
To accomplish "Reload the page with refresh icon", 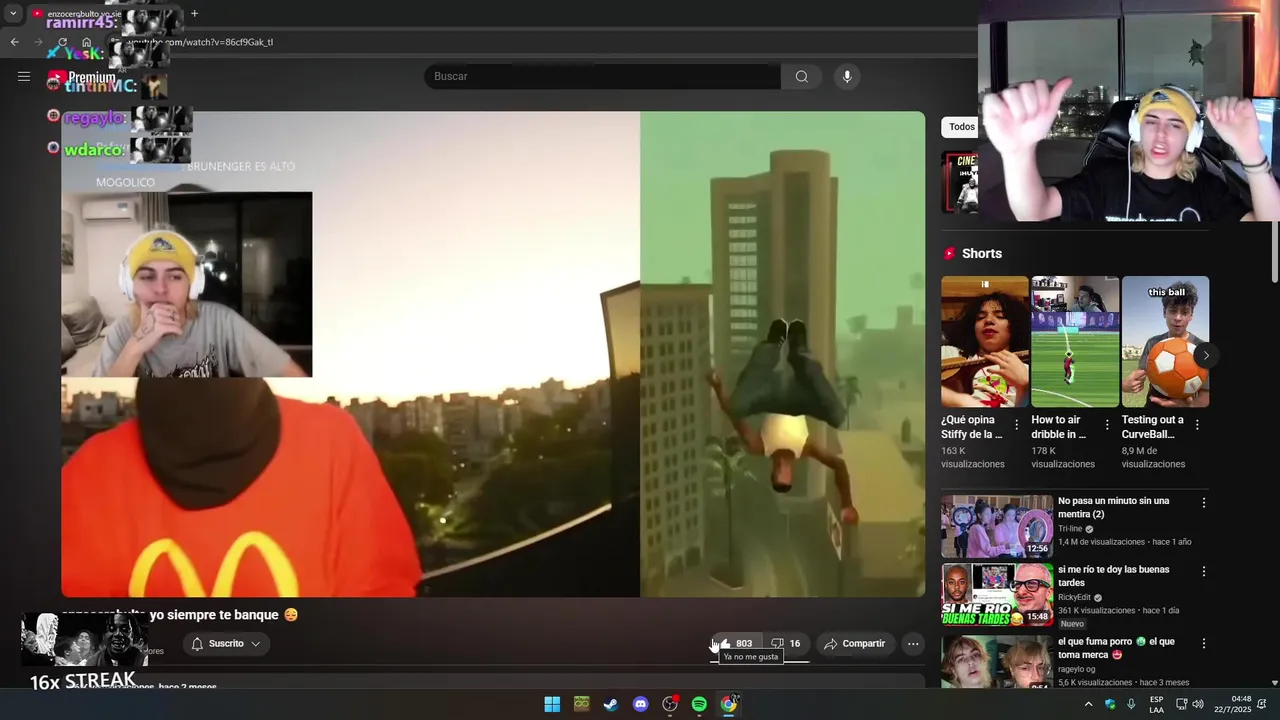I will (62, 42).
